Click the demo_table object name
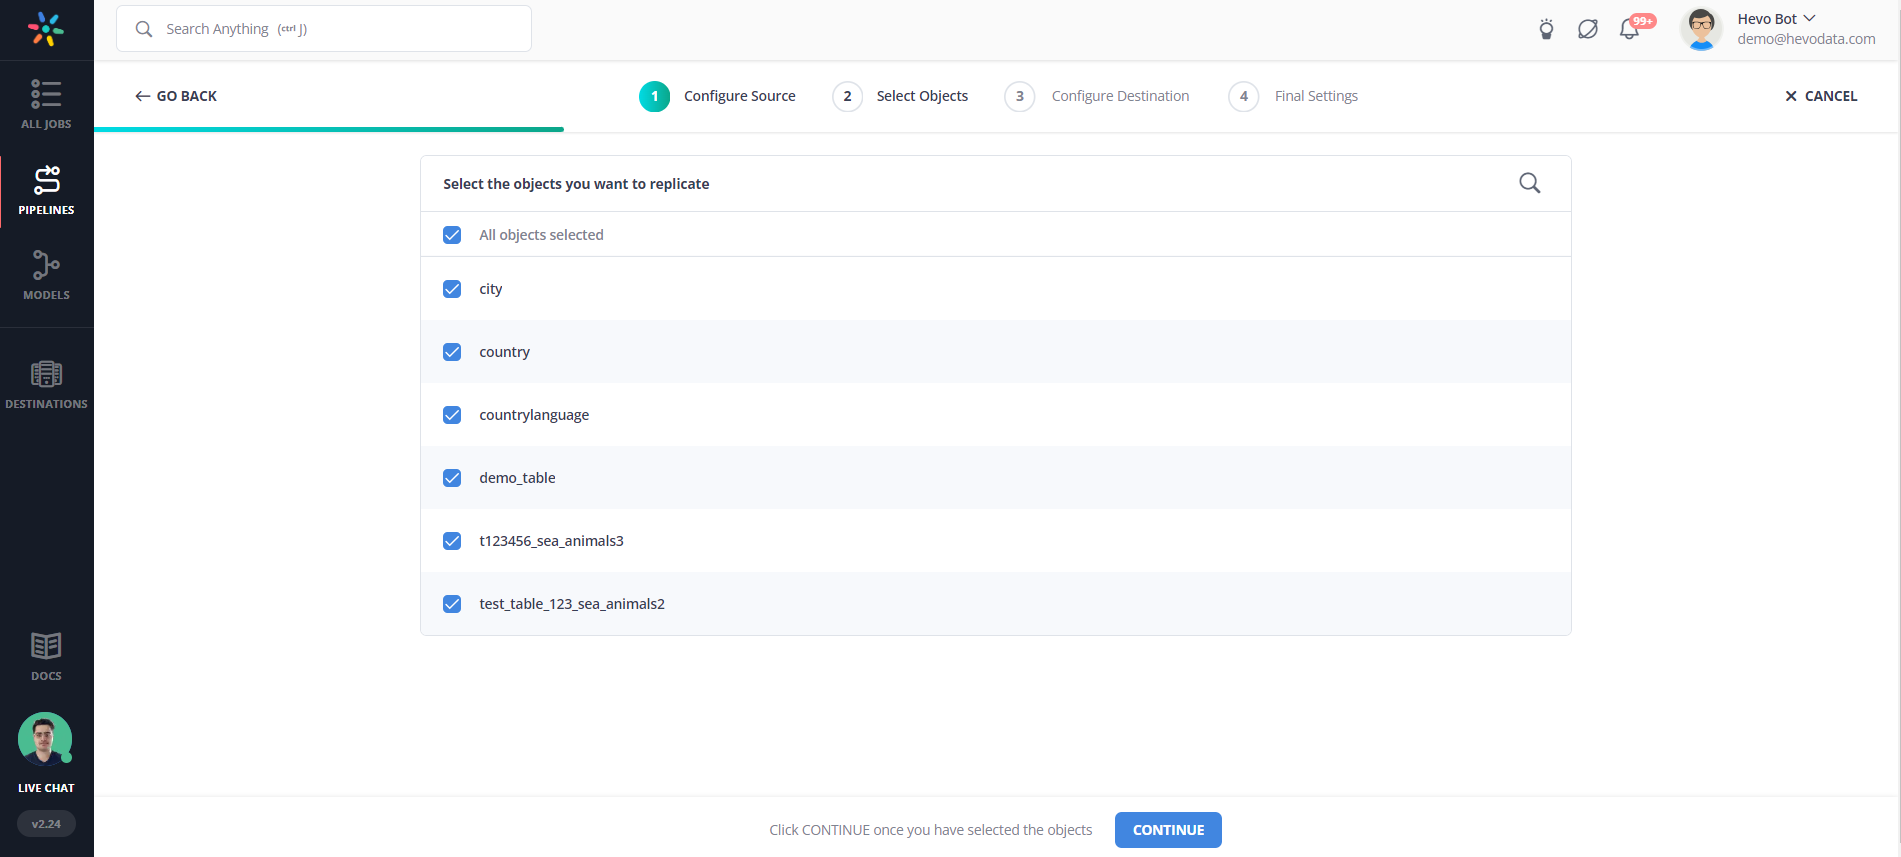 517,478
